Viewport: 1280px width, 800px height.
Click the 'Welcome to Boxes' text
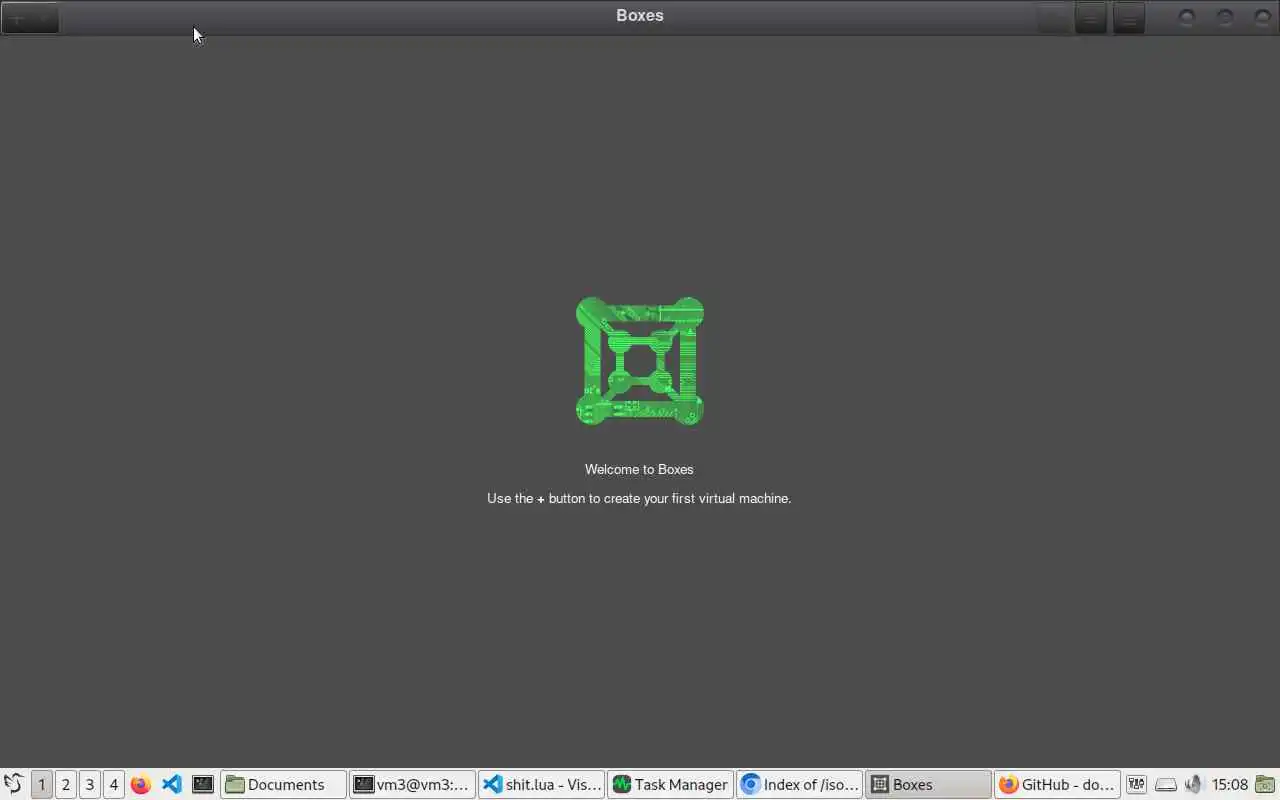pos(639,469)
